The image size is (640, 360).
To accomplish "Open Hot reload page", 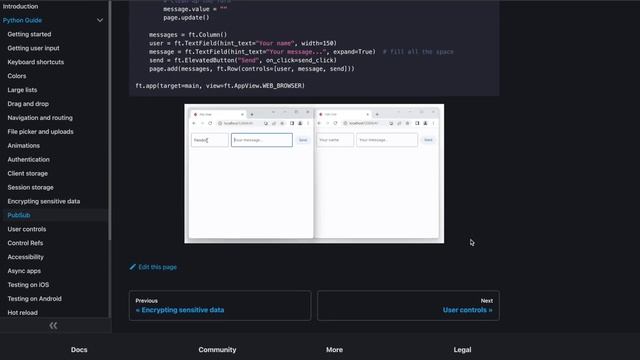I will pyautogui.click(x=22, y=312).
